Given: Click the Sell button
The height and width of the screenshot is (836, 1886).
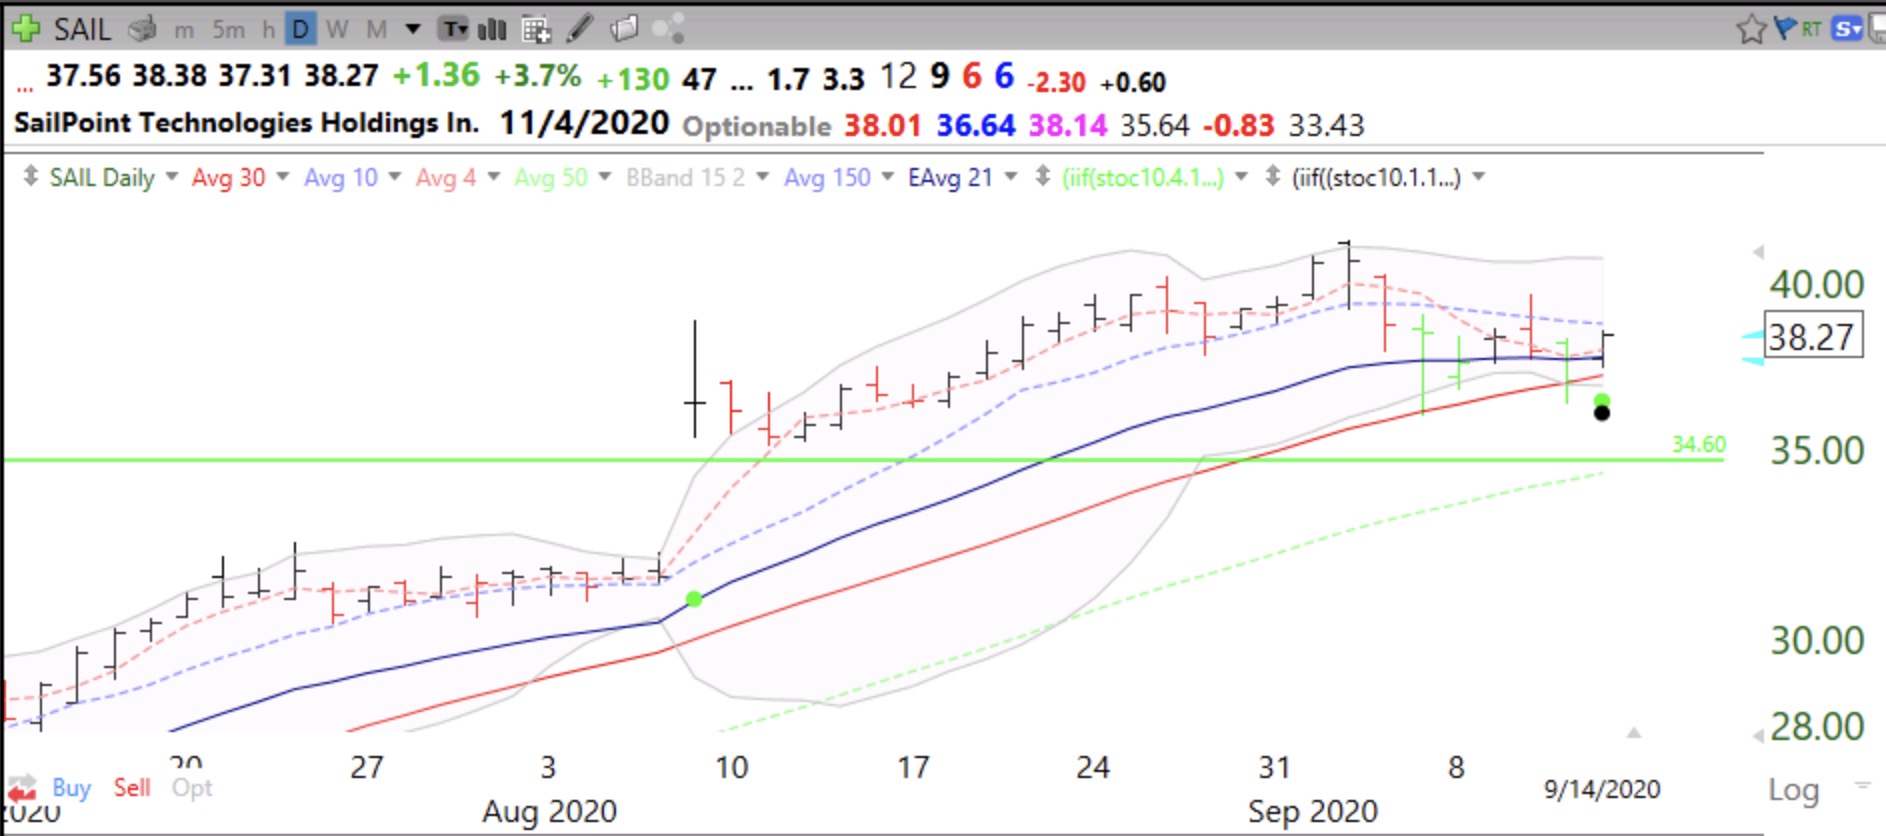Looking at the screenshot, I should 132,788.
